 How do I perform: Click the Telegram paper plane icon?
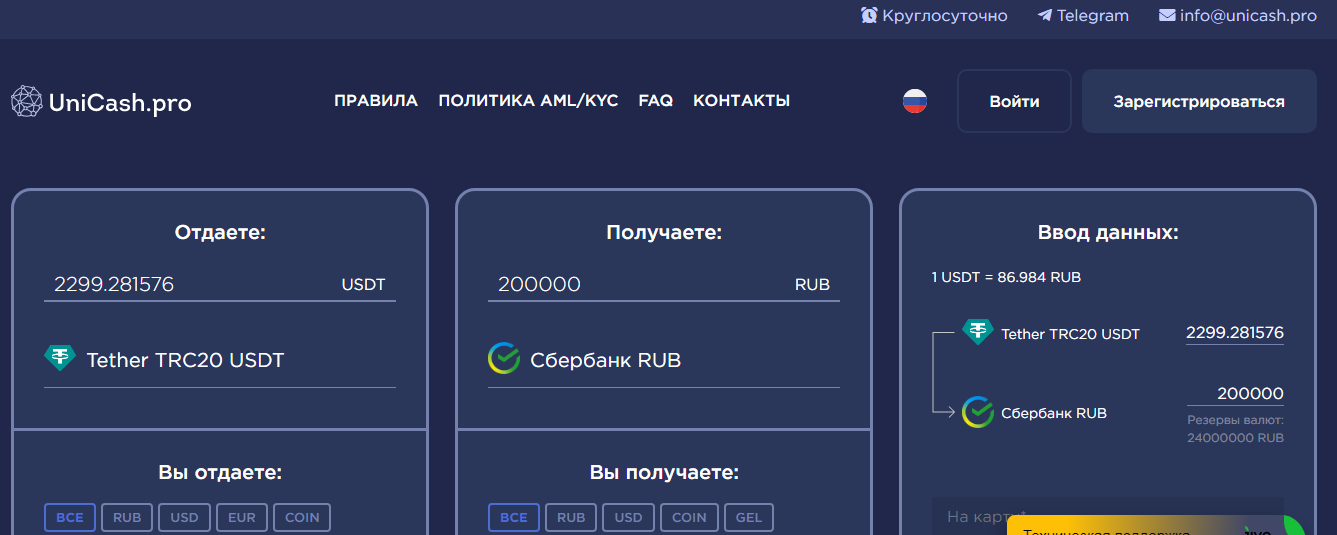pos(1045,16)
